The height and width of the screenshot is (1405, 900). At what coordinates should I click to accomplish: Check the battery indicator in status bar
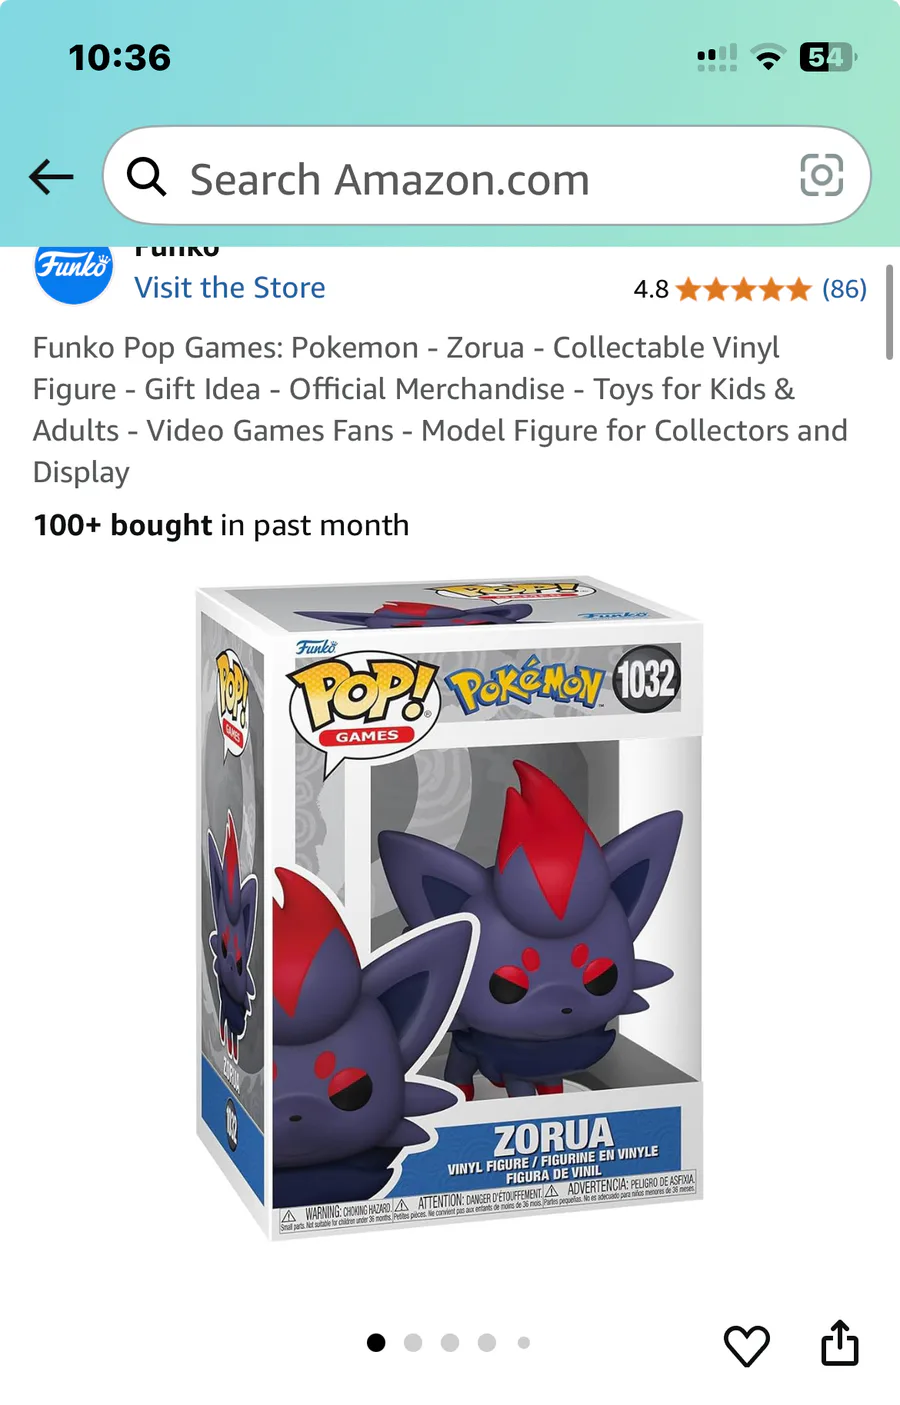[828, 57]
